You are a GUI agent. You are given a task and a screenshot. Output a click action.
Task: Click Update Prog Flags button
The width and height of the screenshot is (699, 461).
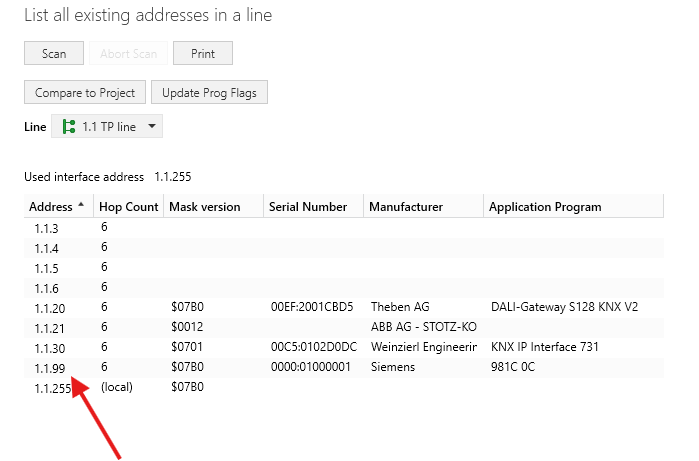pyautogui.click(x=209, y=93)
